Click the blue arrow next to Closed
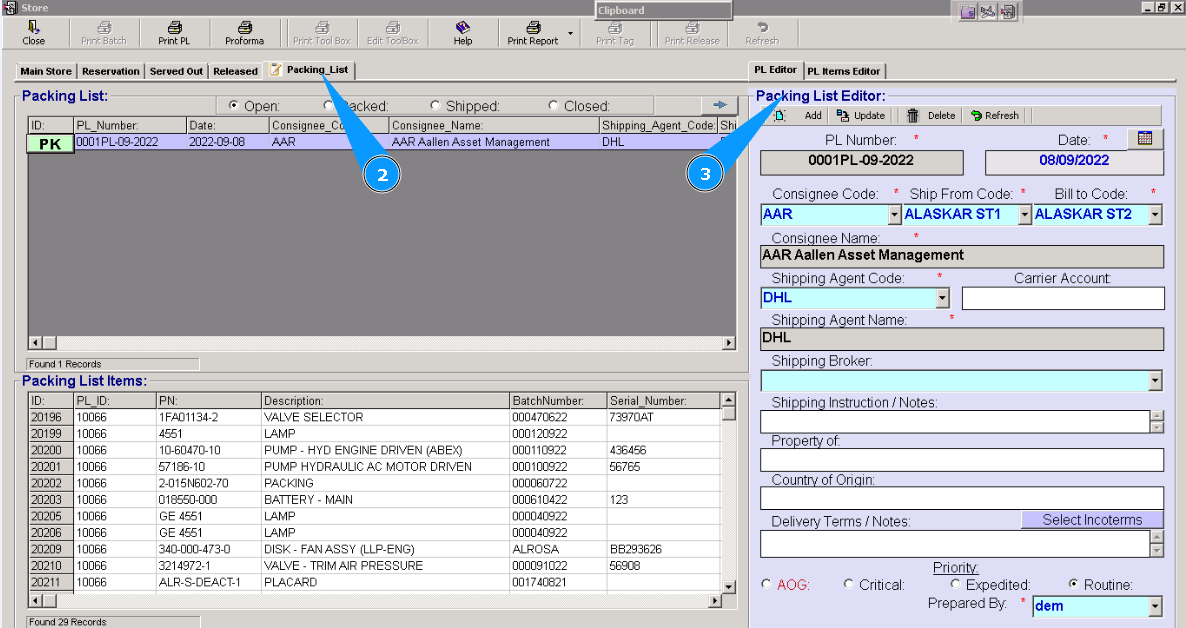This screenshot has height=628, width=1186. coord(718,105)
